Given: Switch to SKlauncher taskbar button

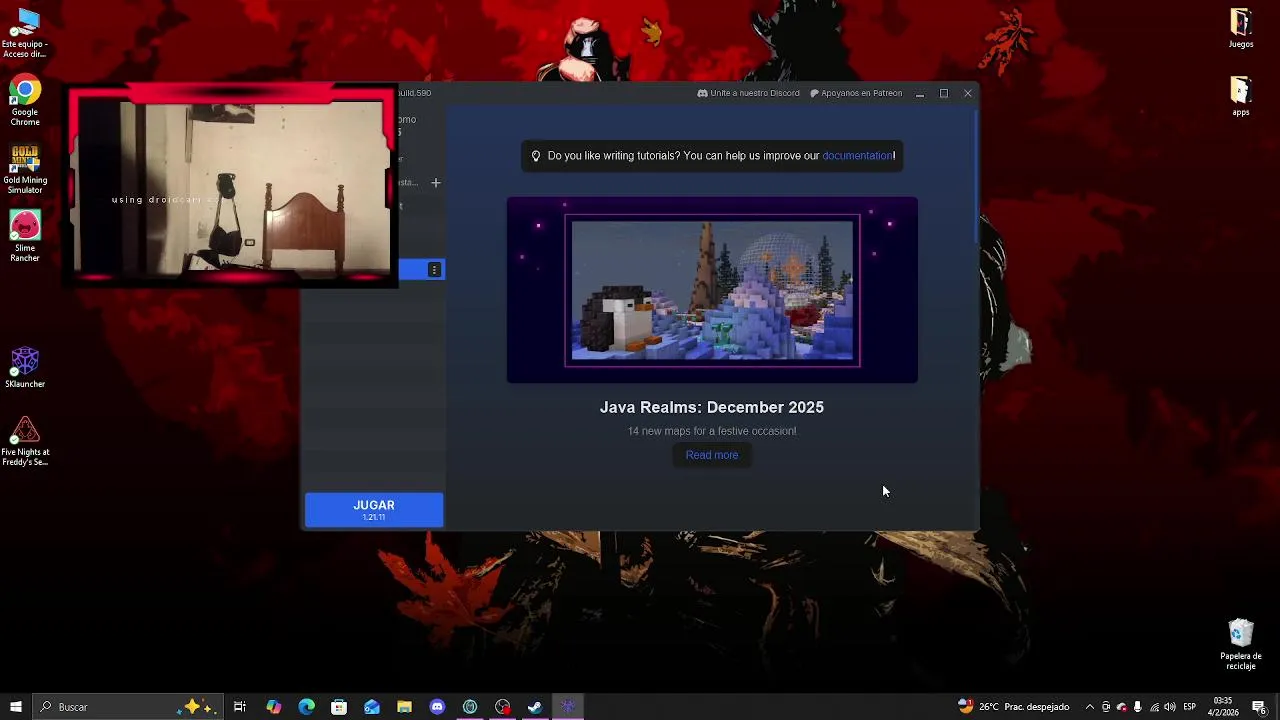Looking at the screenshot, I should click(568, 707).
